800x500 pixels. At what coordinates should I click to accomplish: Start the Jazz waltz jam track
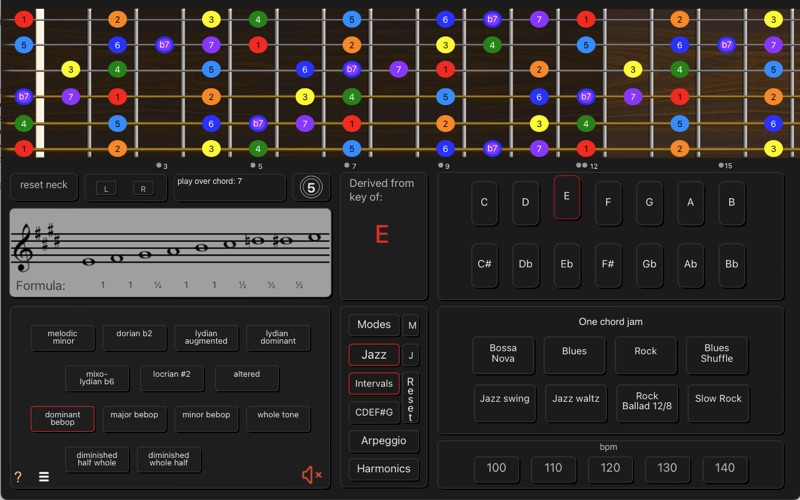pos(576,402)
